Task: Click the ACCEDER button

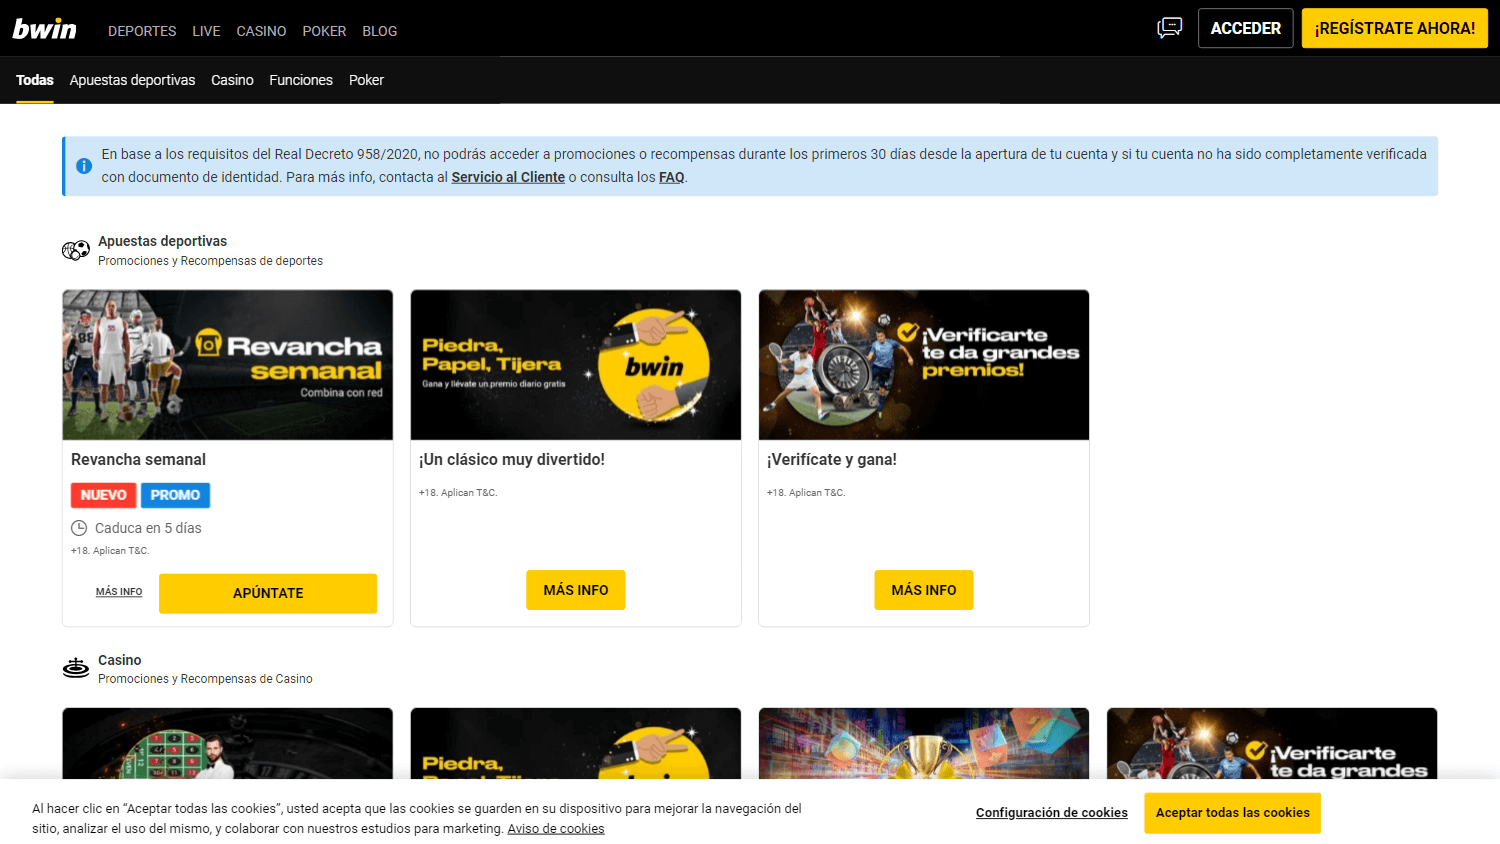Action: tap(1245, 28)
